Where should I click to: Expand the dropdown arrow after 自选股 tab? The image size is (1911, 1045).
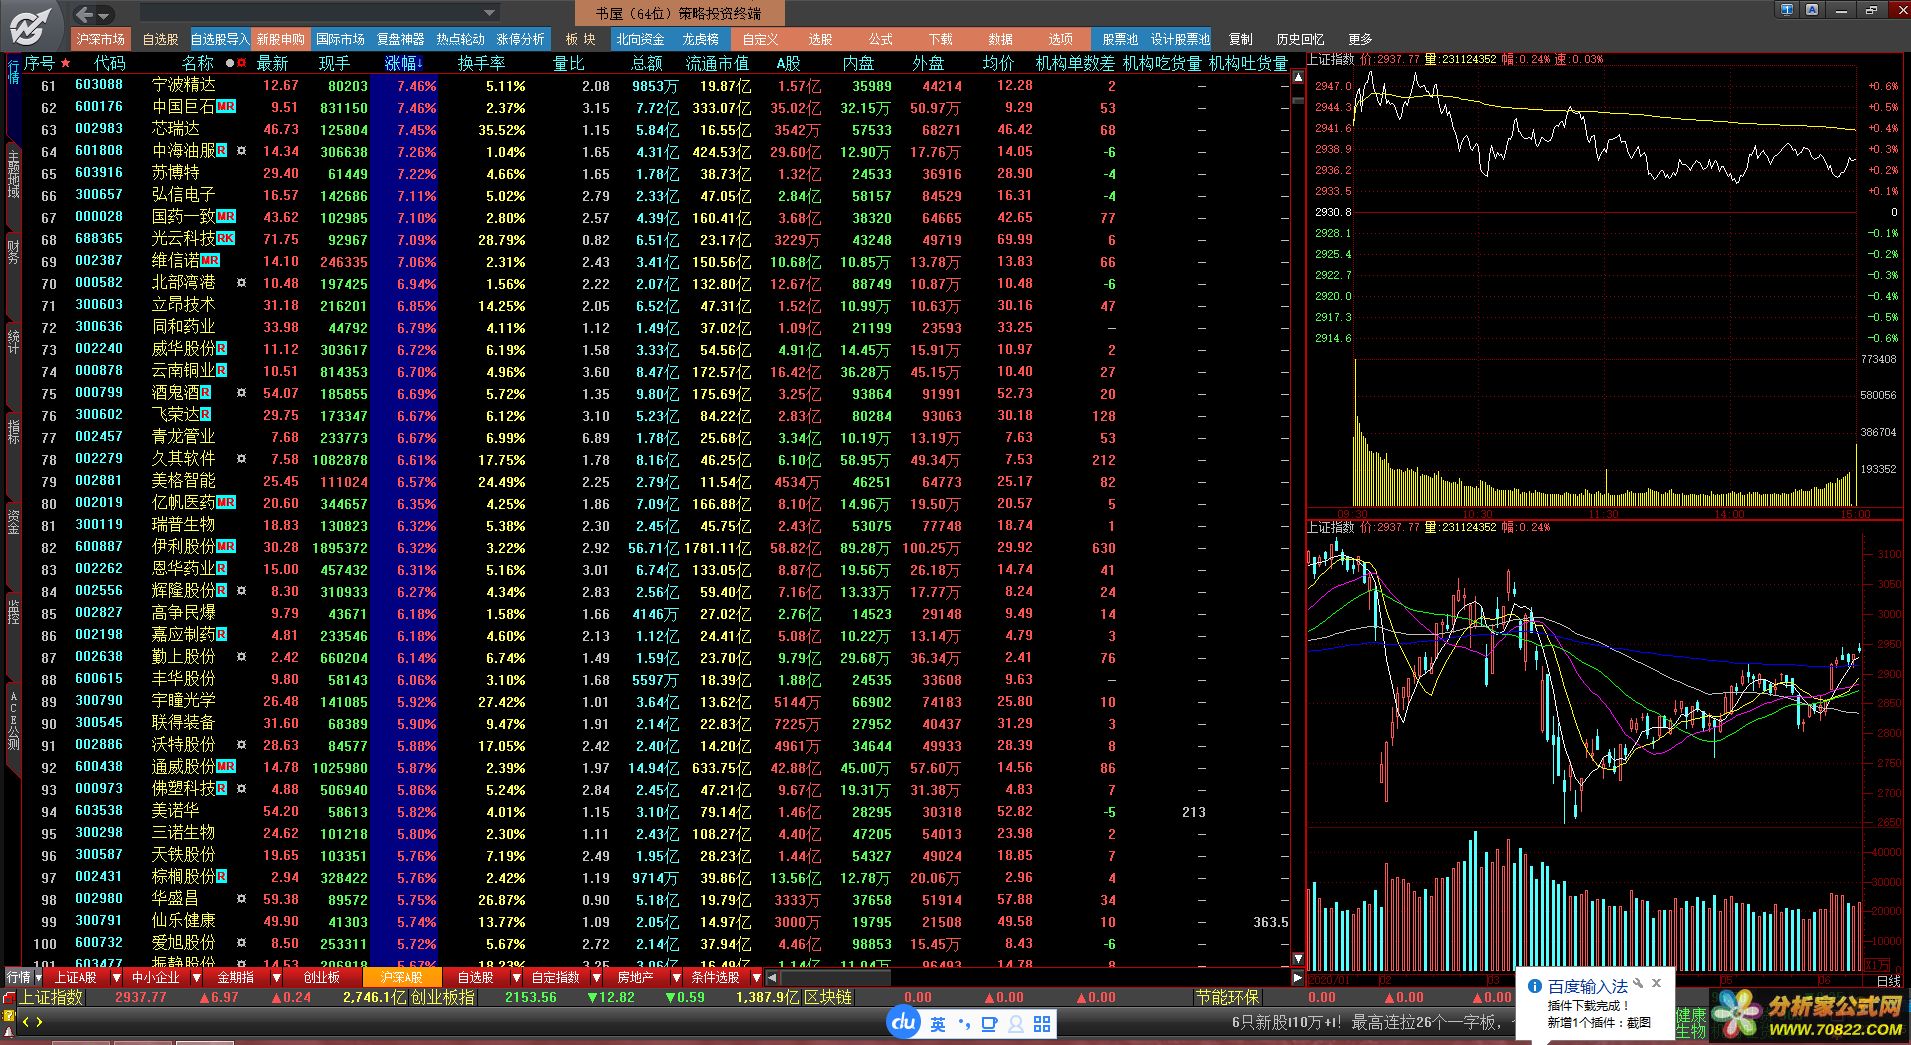click(516, 977)
